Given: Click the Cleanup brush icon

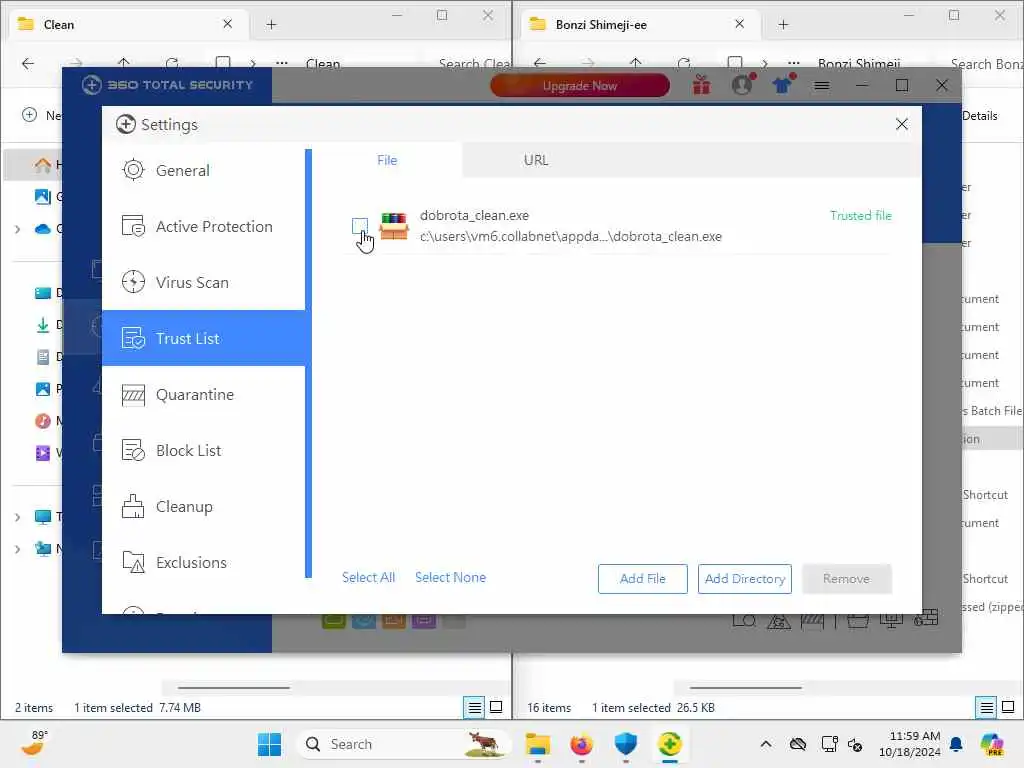Looking at the screenshot, I should [133, 507].
